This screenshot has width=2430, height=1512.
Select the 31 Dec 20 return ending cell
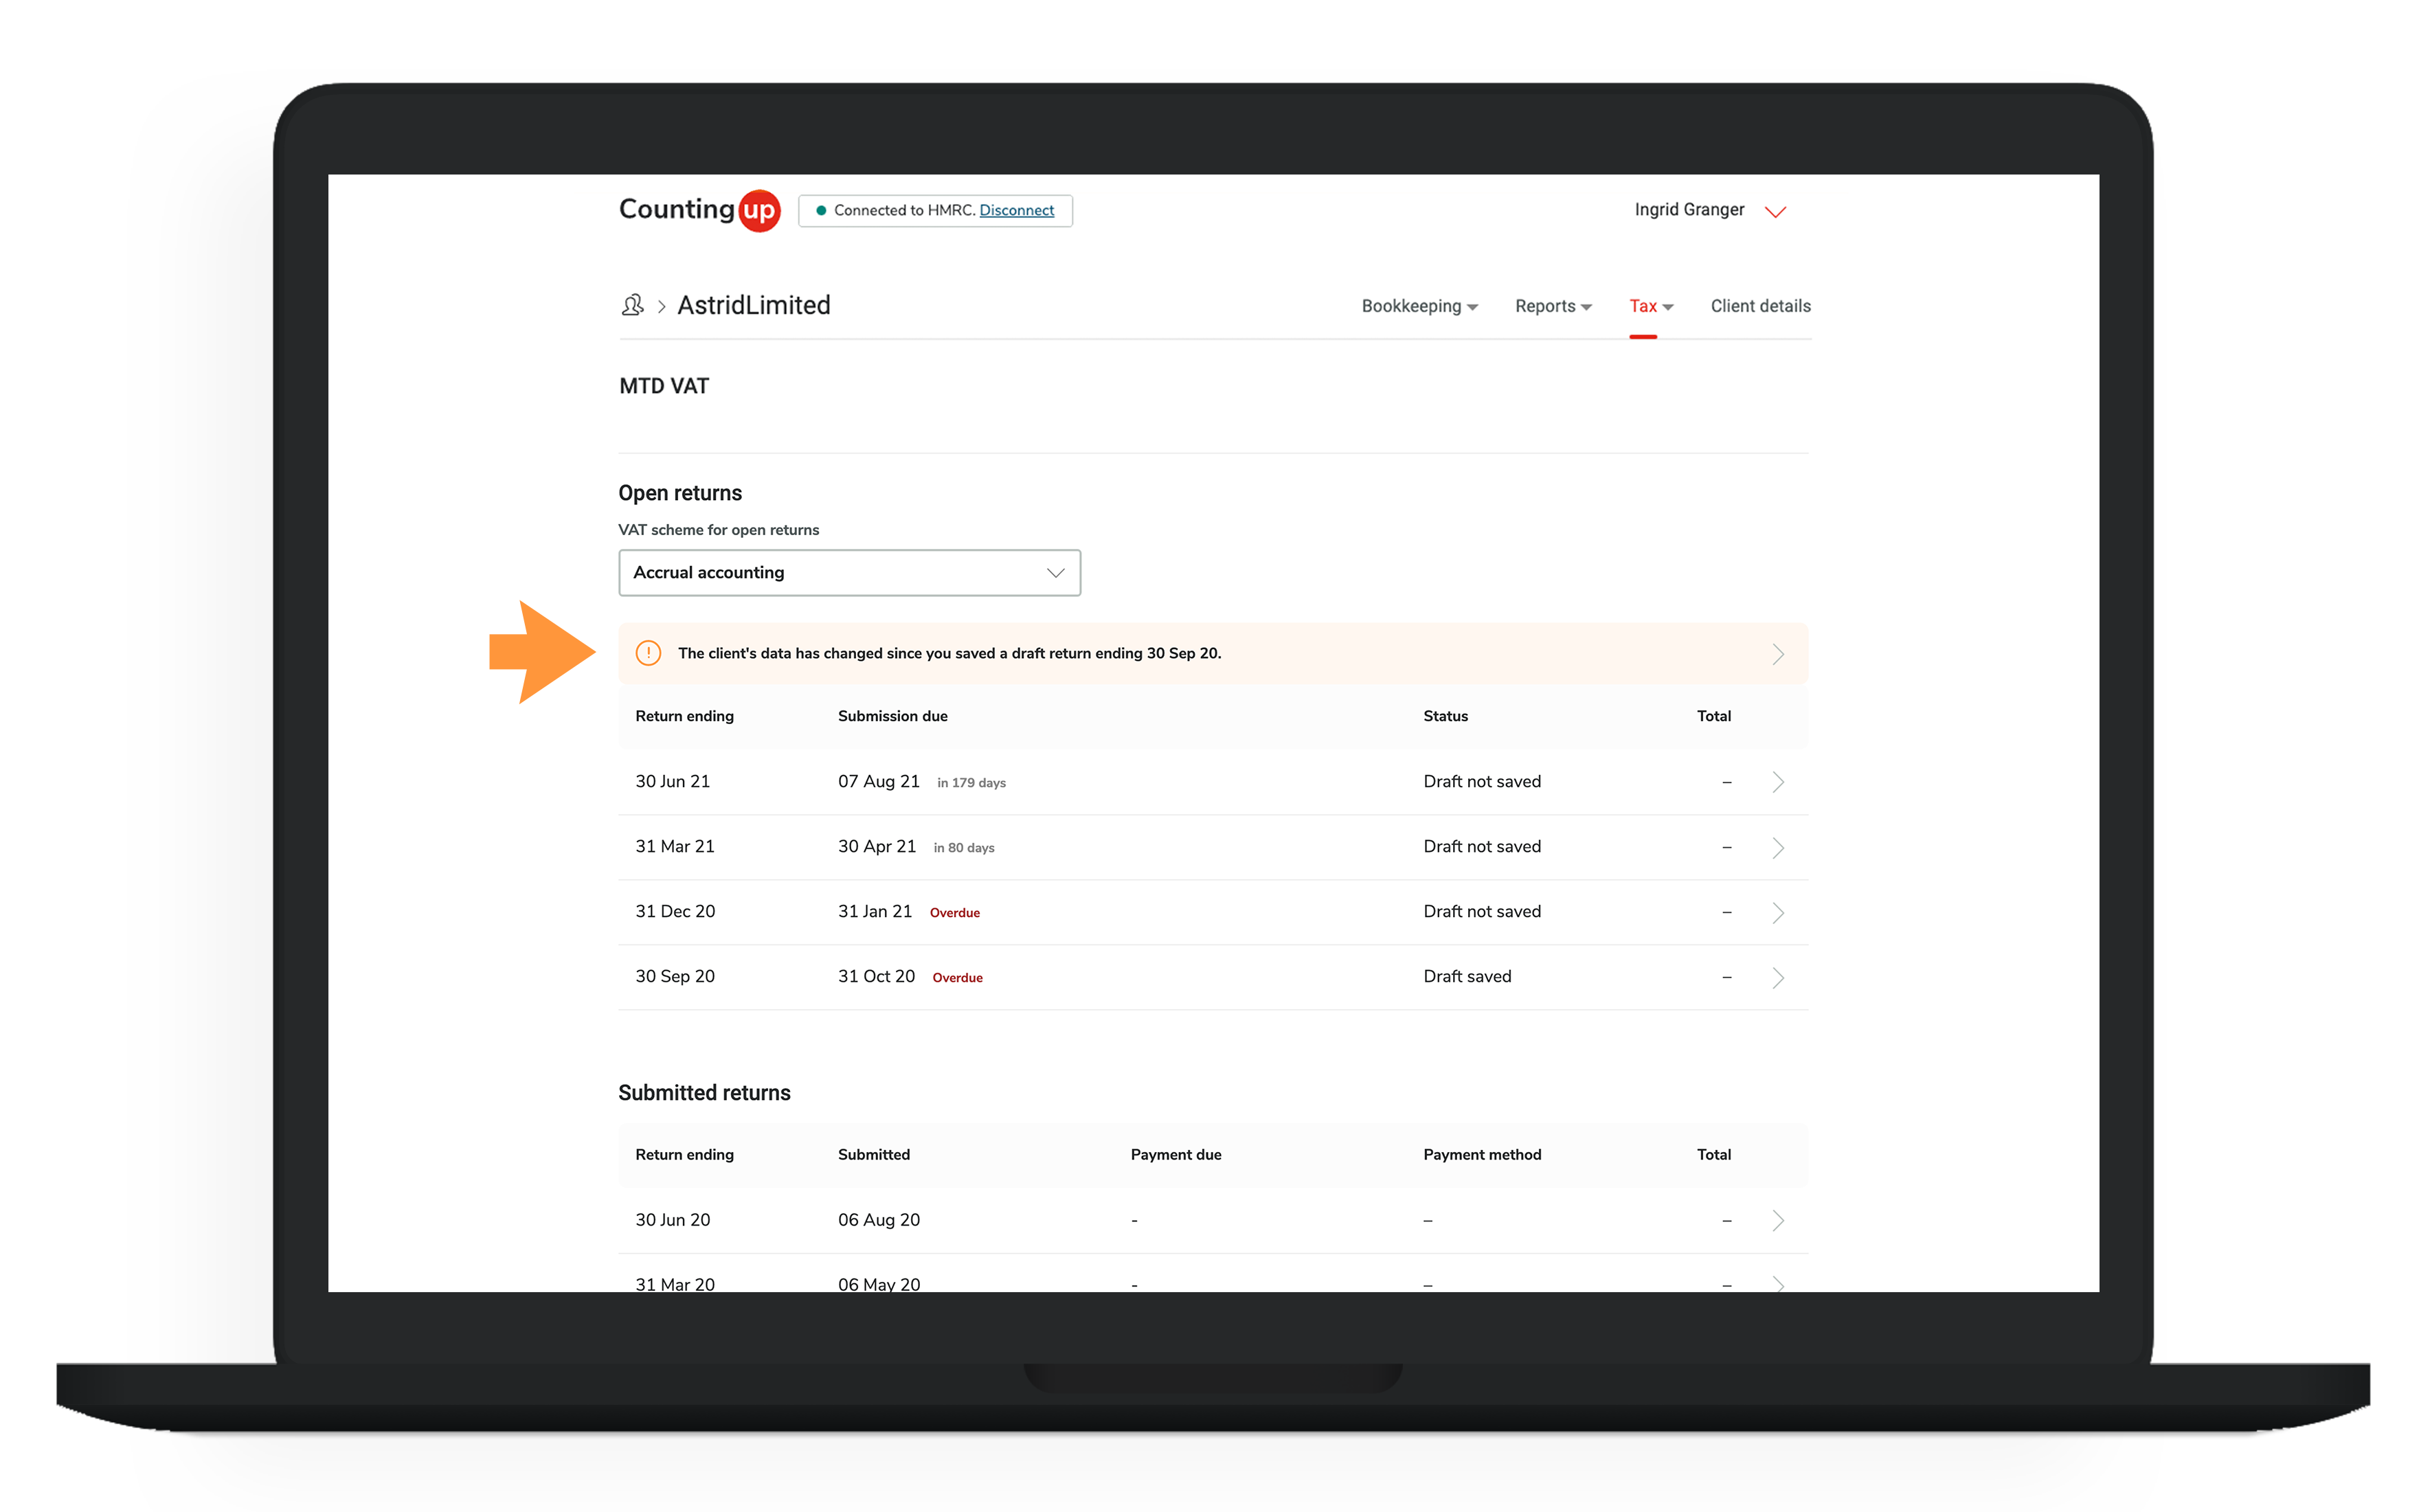click(x=675, y=911)
